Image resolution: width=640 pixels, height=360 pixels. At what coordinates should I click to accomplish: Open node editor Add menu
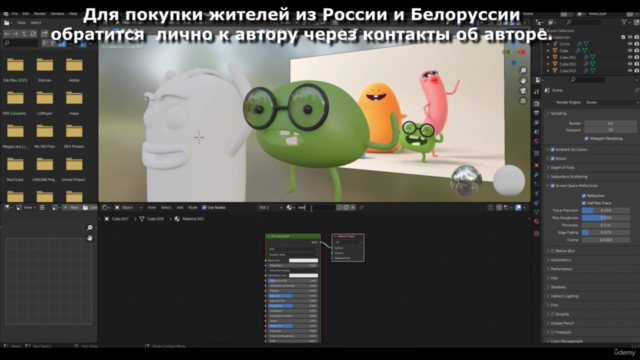click(x=180, y=207)
